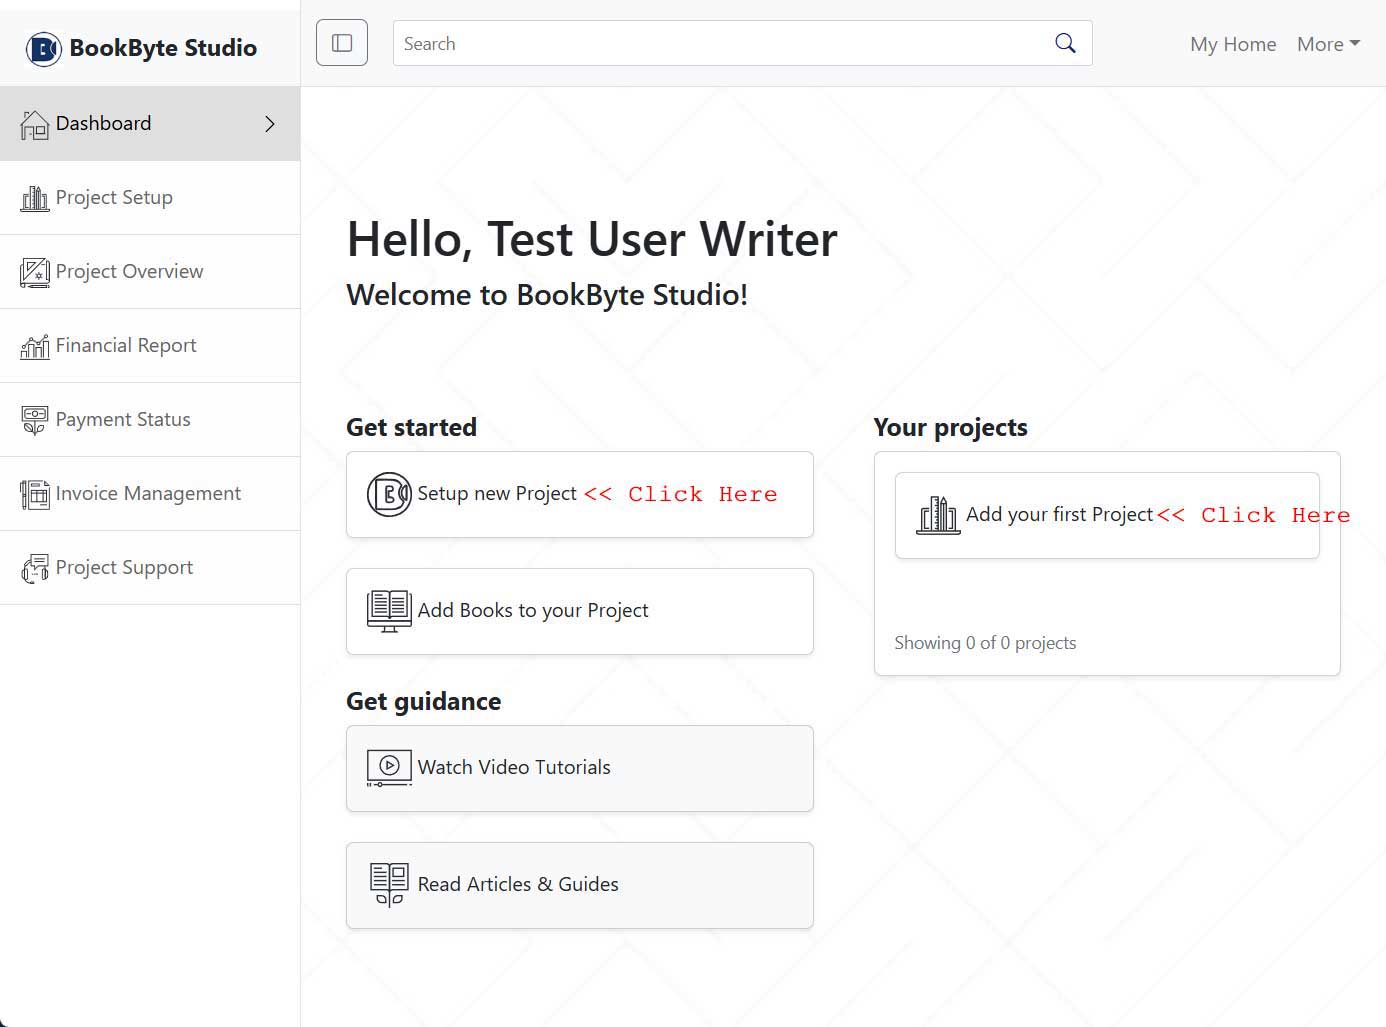Click the Dashboard home icon
1386x1027 pixels.
[36, 123]
